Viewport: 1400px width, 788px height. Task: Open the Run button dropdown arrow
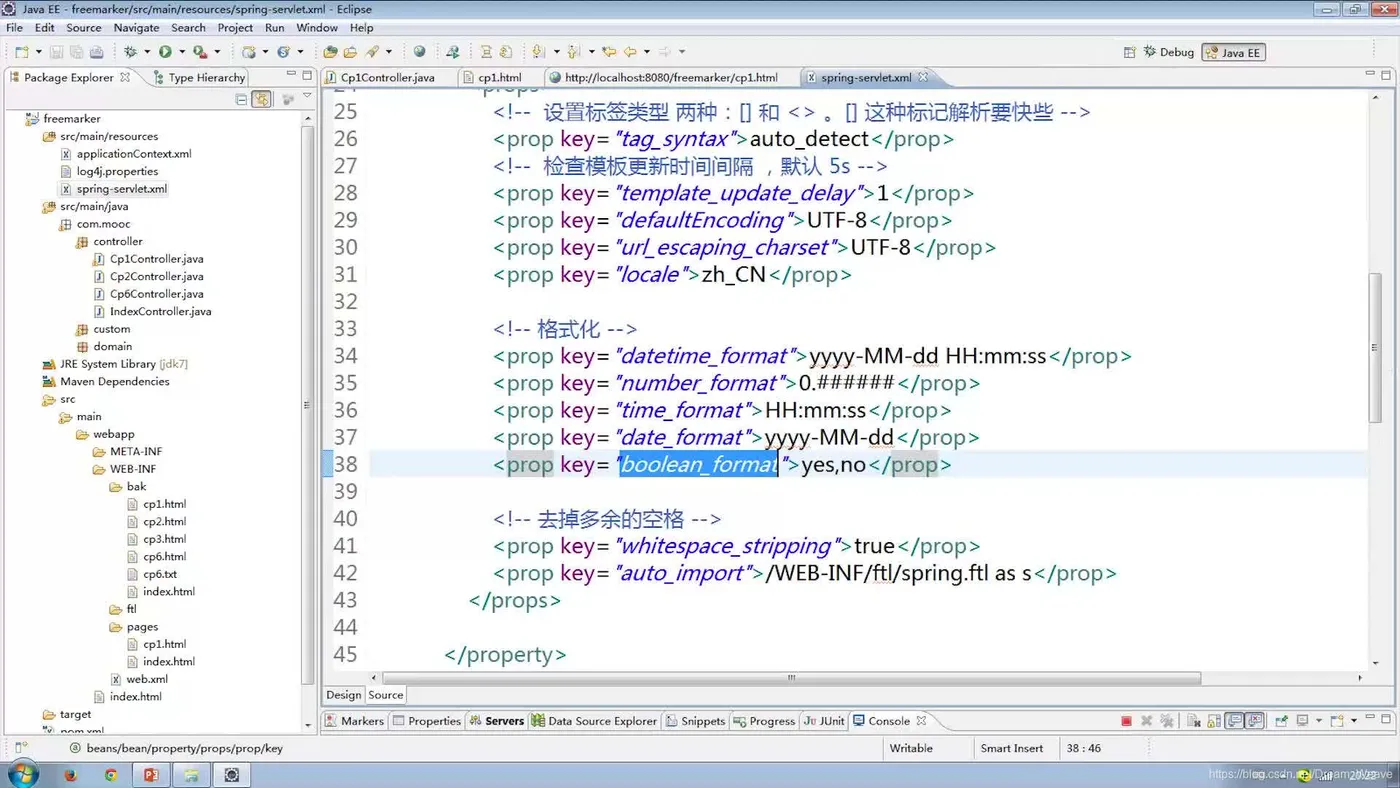181,52
